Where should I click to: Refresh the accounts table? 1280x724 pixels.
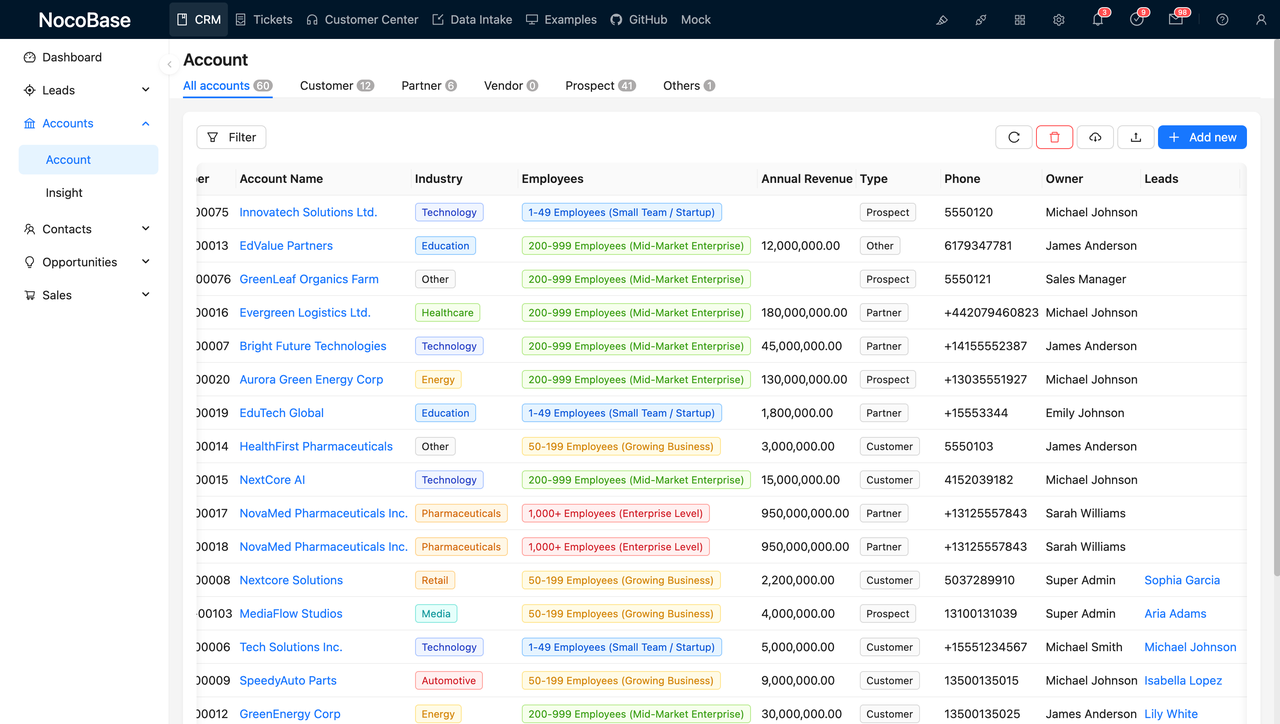[x=1013, y=137]
